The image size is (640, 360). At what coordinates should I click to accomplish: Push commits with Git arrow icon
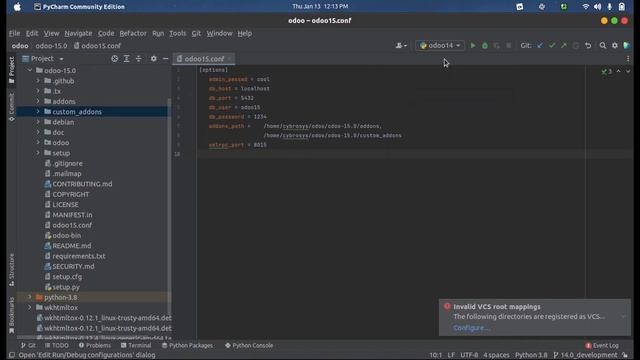click(564, 46)
